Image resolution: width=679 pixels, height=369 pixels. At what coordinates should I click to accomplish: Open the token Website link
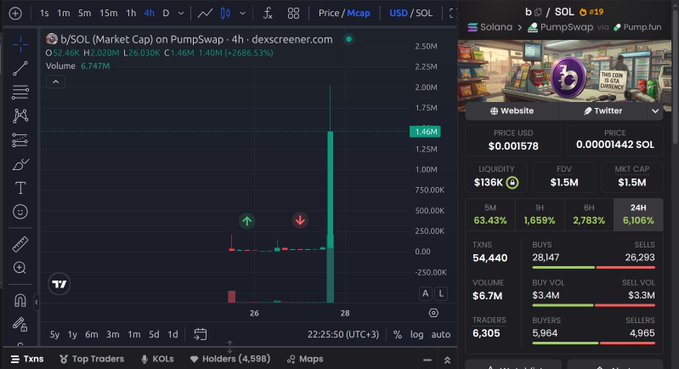click(x=512, y=111)
